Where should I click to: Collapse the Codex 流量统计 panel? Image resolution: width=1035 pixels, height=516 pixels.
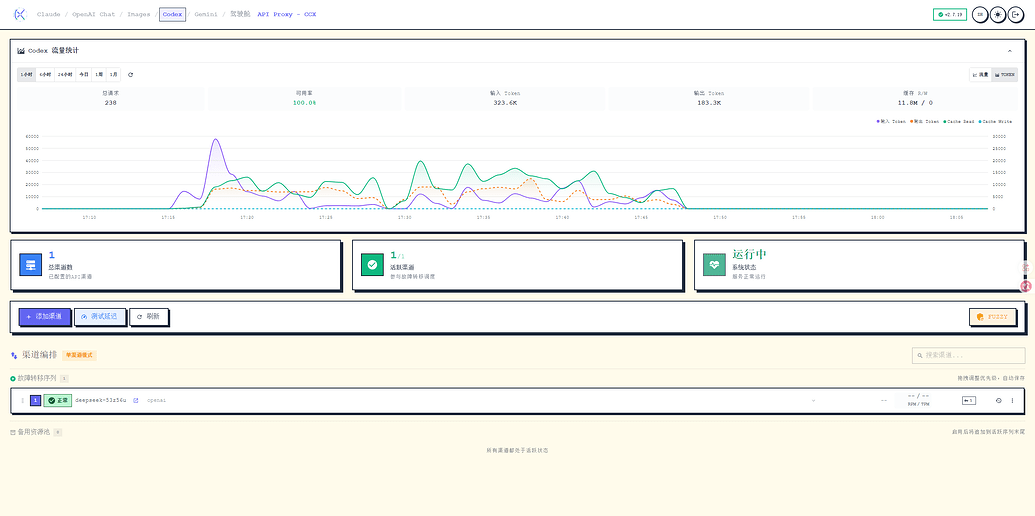point(1009,51)
